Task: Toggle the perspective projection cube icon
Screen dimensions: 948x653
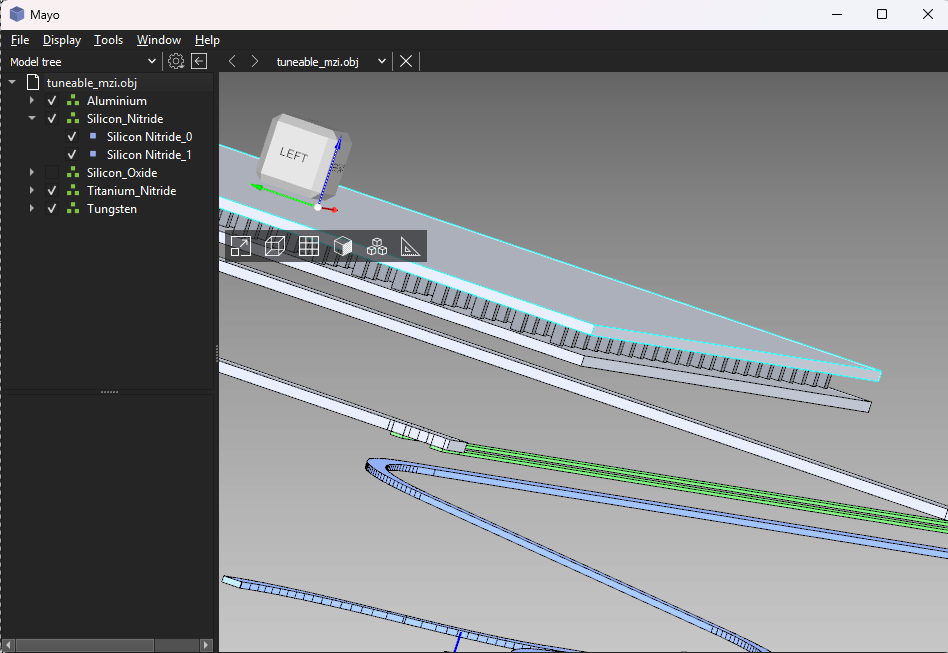Action: pyautogui.click(x=275, y=246)
